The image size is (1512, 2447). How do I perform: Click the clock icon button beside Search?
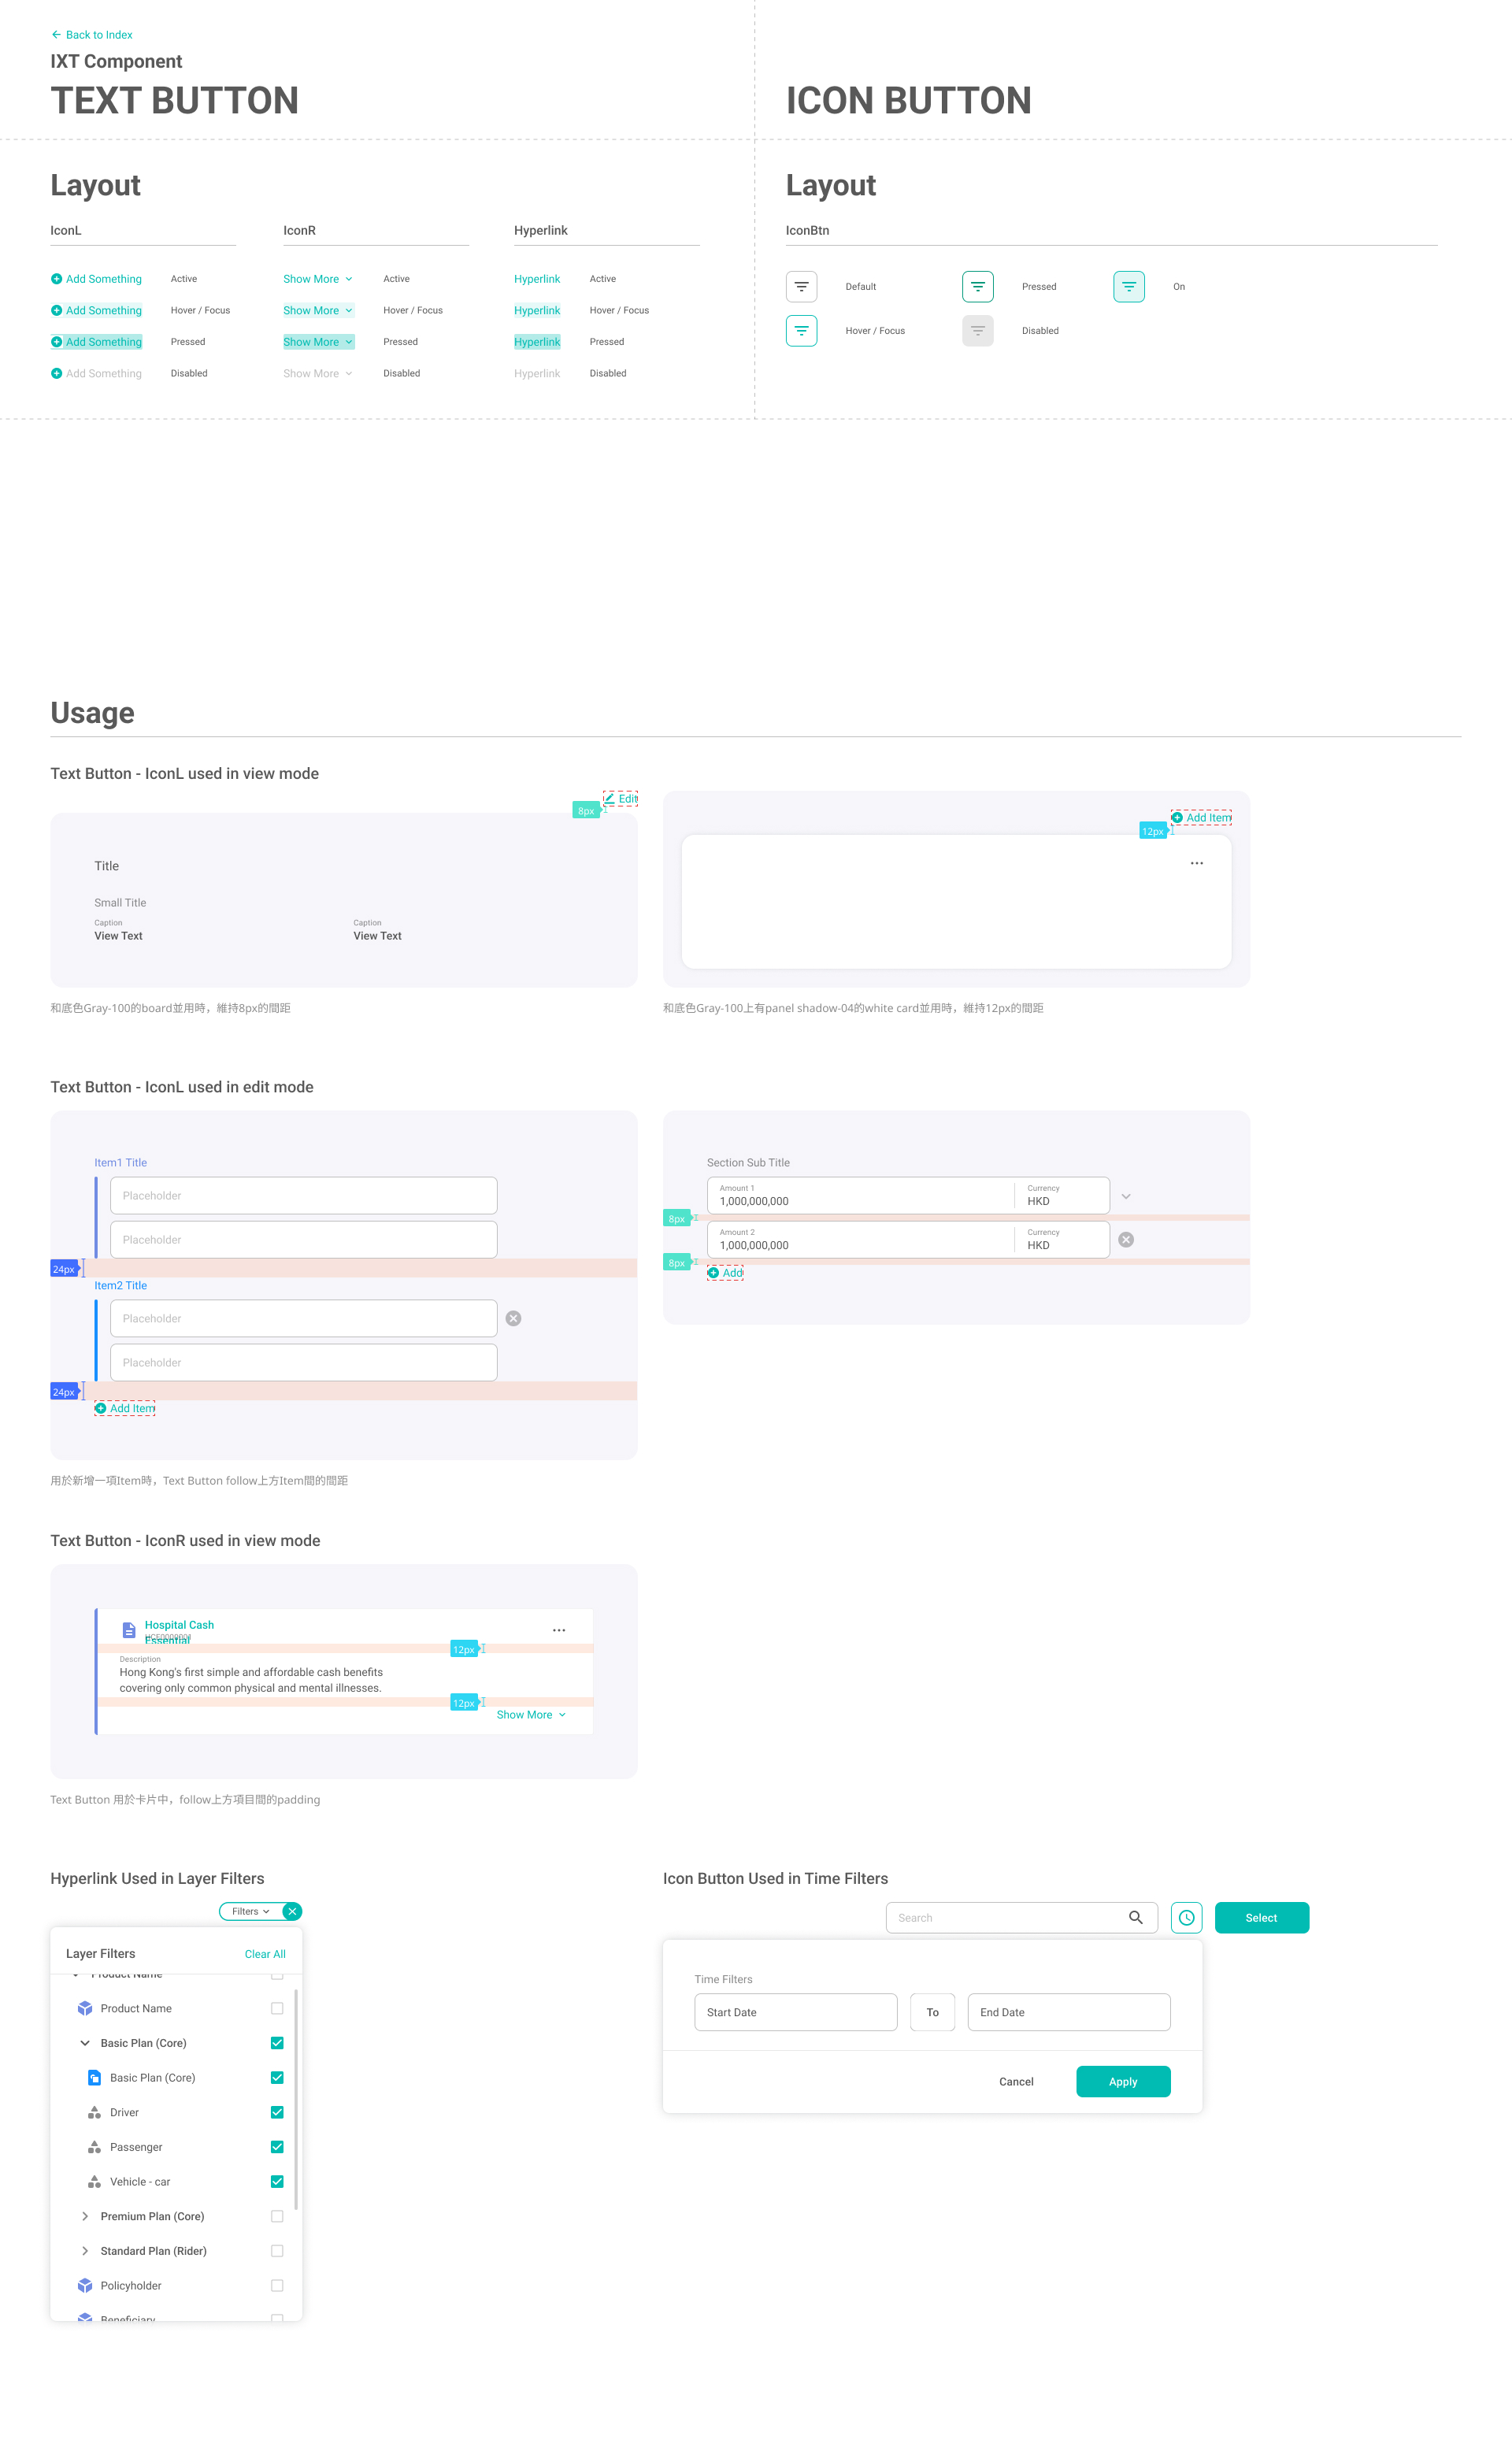1186,1917
